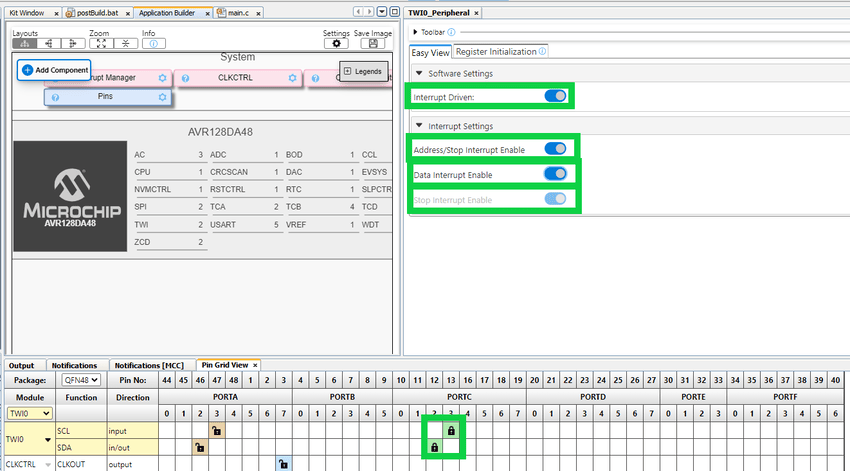The width and height of the screenshot is (850, 471).
Task: Toggle the Interrupt Driven switch
Action: coord(555,96)
